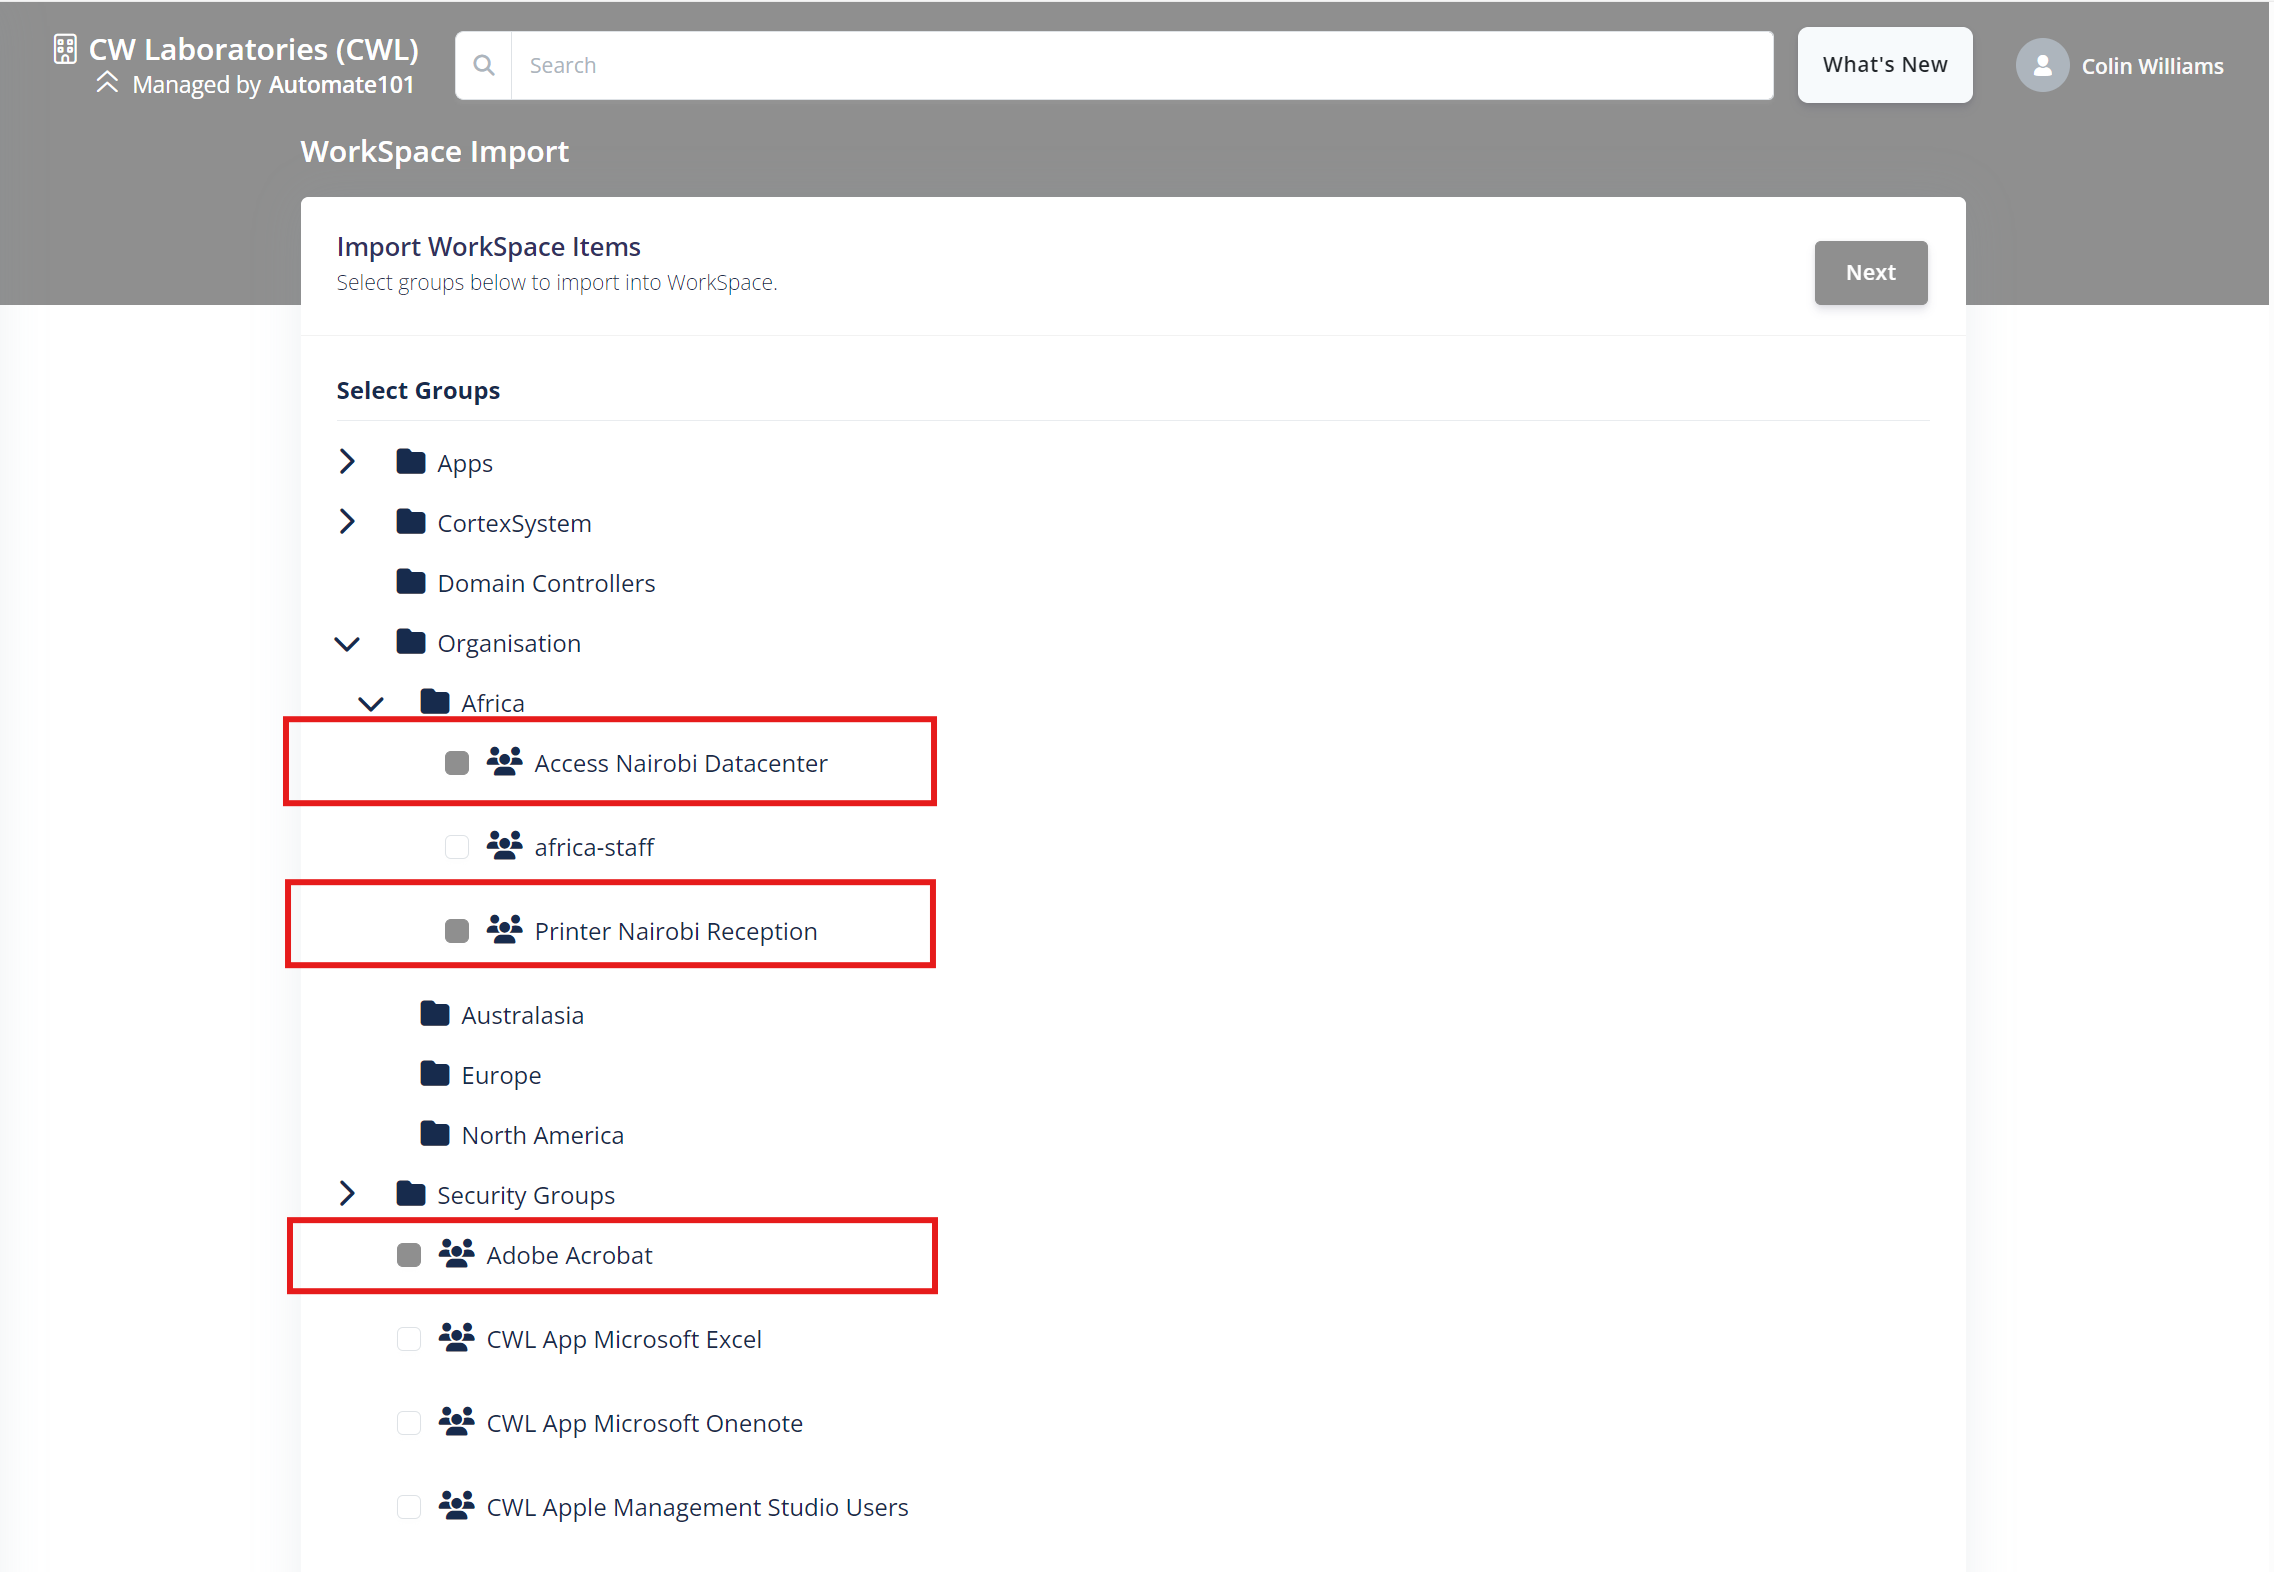Click the WorkSpace Import menu label
This screenshot has height=1572, width=2274.
[x=437, y=152]
